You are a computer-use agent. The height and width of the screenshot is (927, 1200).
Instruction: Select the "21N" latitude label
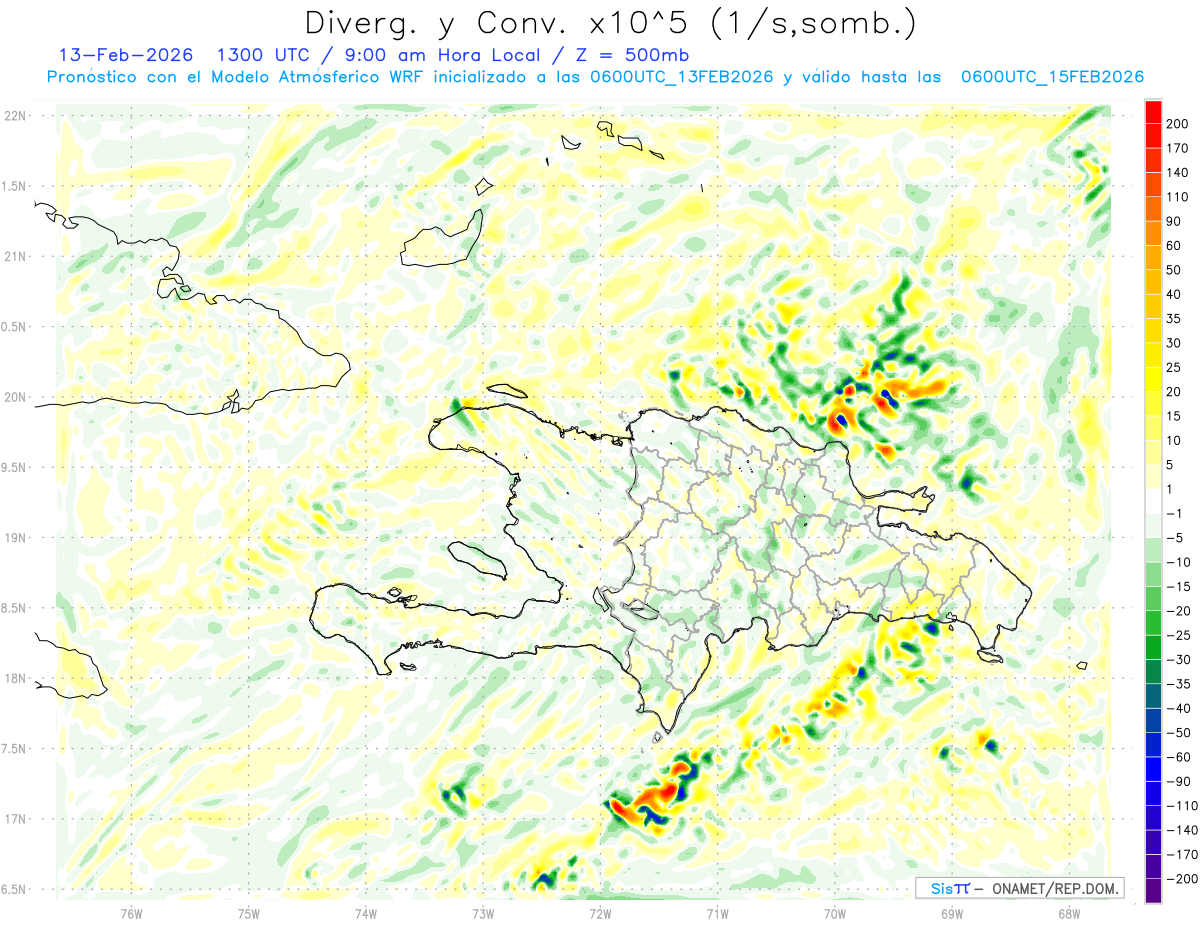(15, 256)
